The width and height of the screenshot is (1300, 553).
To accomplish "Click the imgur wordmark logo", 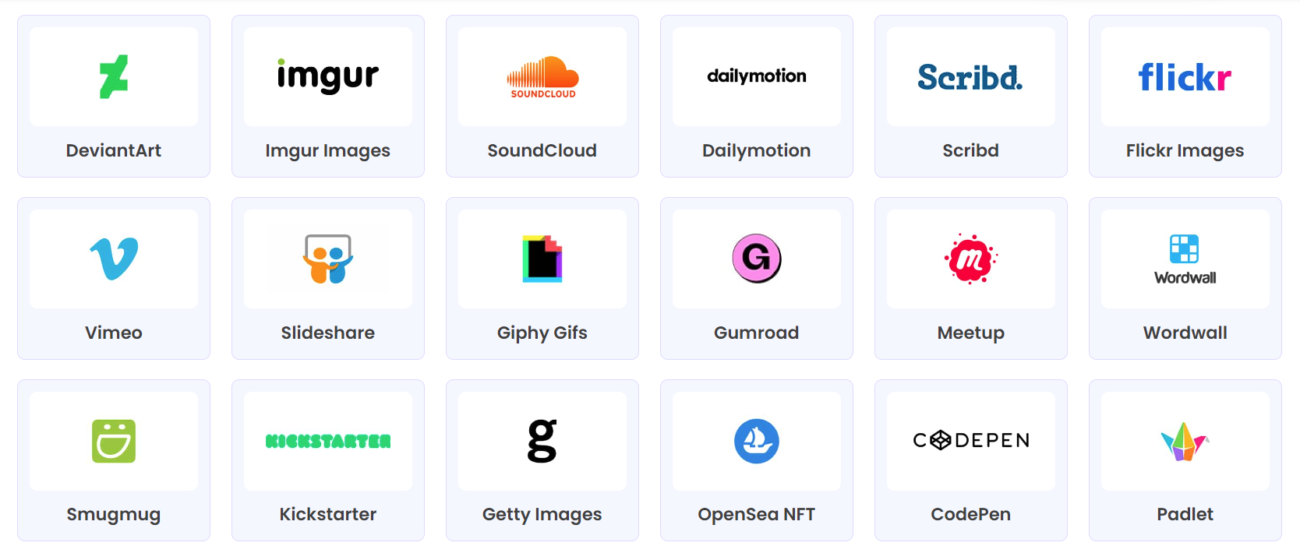I will pos(328,76).
